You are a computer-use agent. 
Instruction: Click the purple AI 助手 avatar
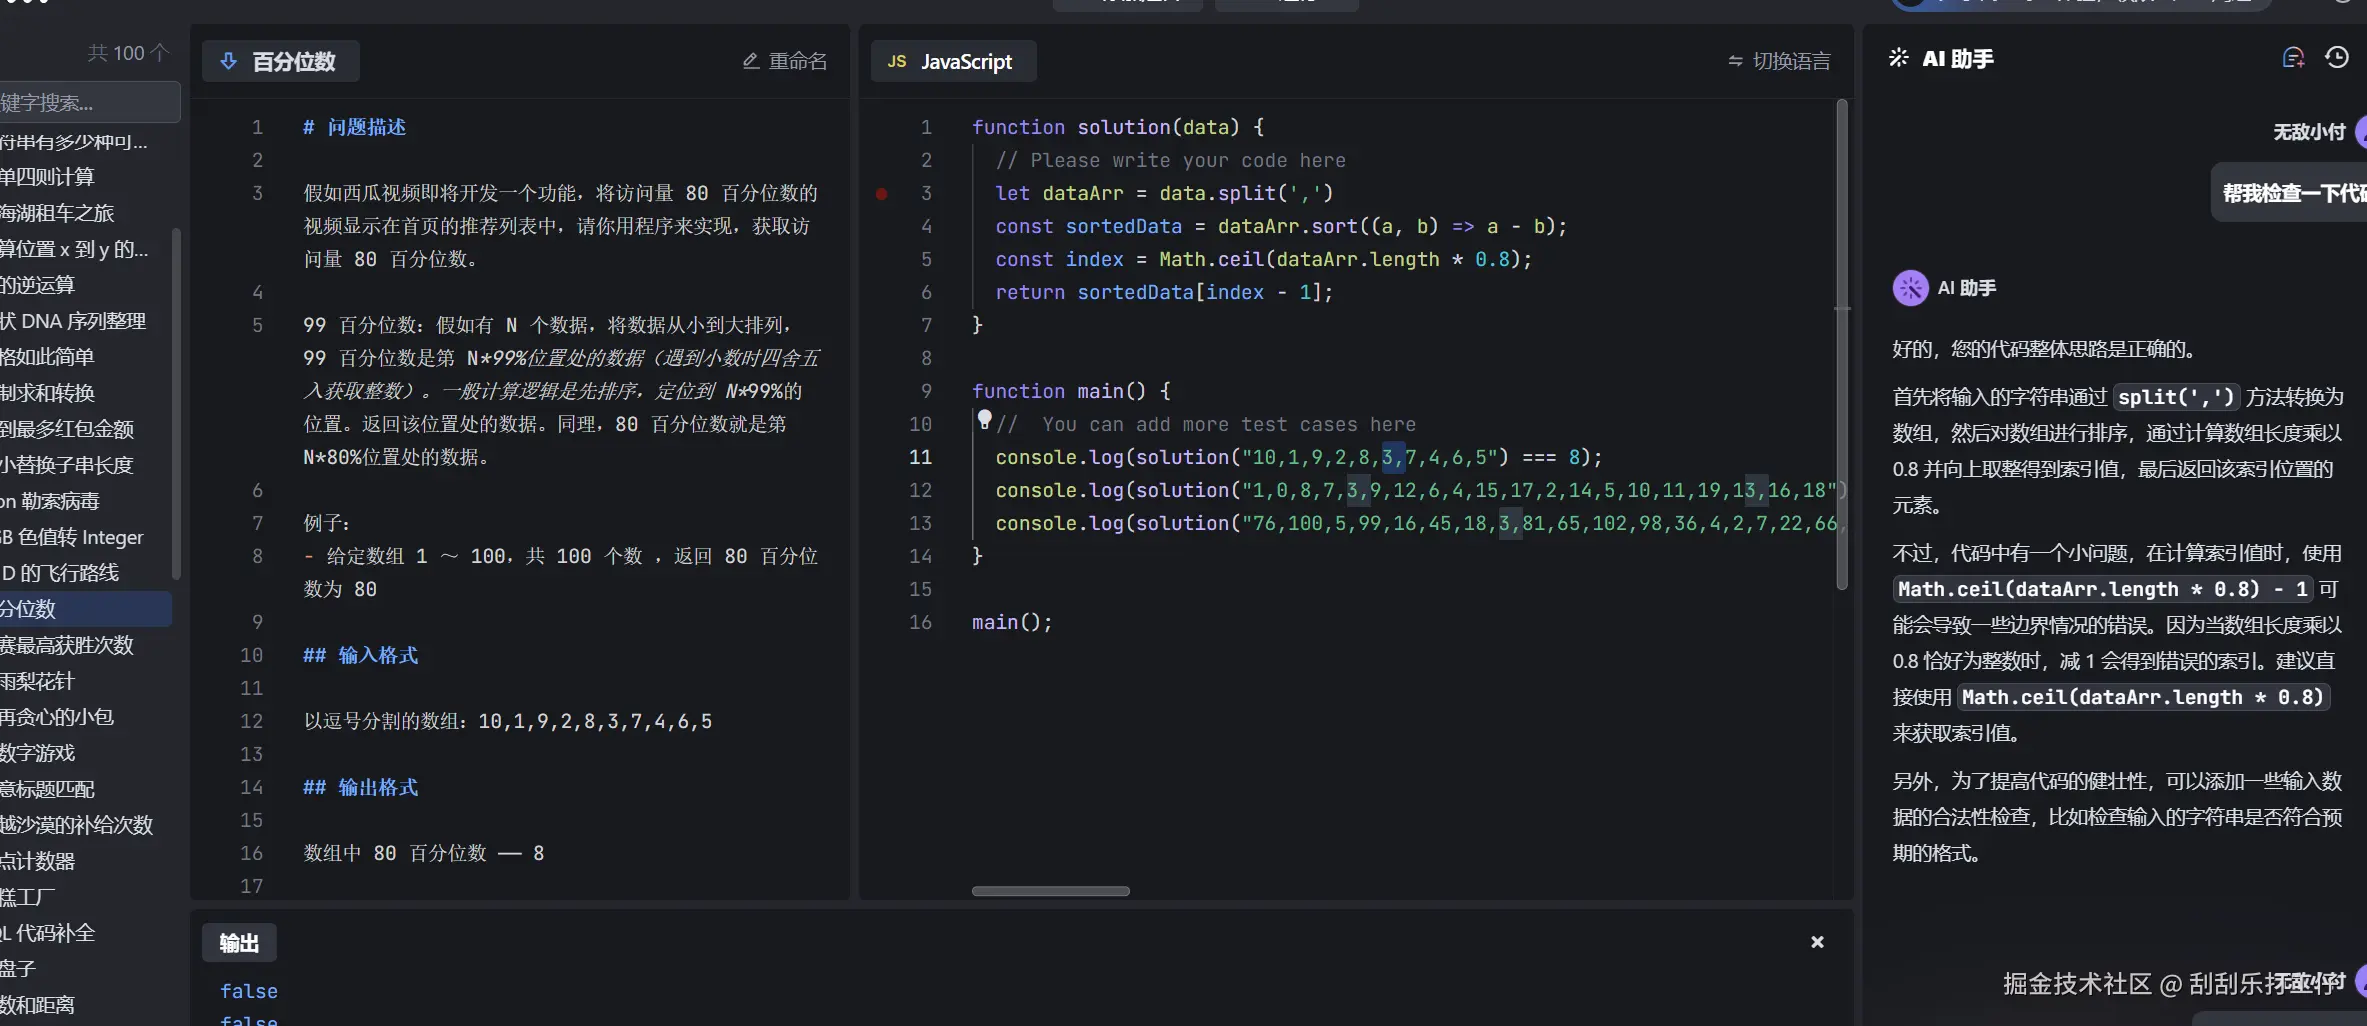[1910, 288]
